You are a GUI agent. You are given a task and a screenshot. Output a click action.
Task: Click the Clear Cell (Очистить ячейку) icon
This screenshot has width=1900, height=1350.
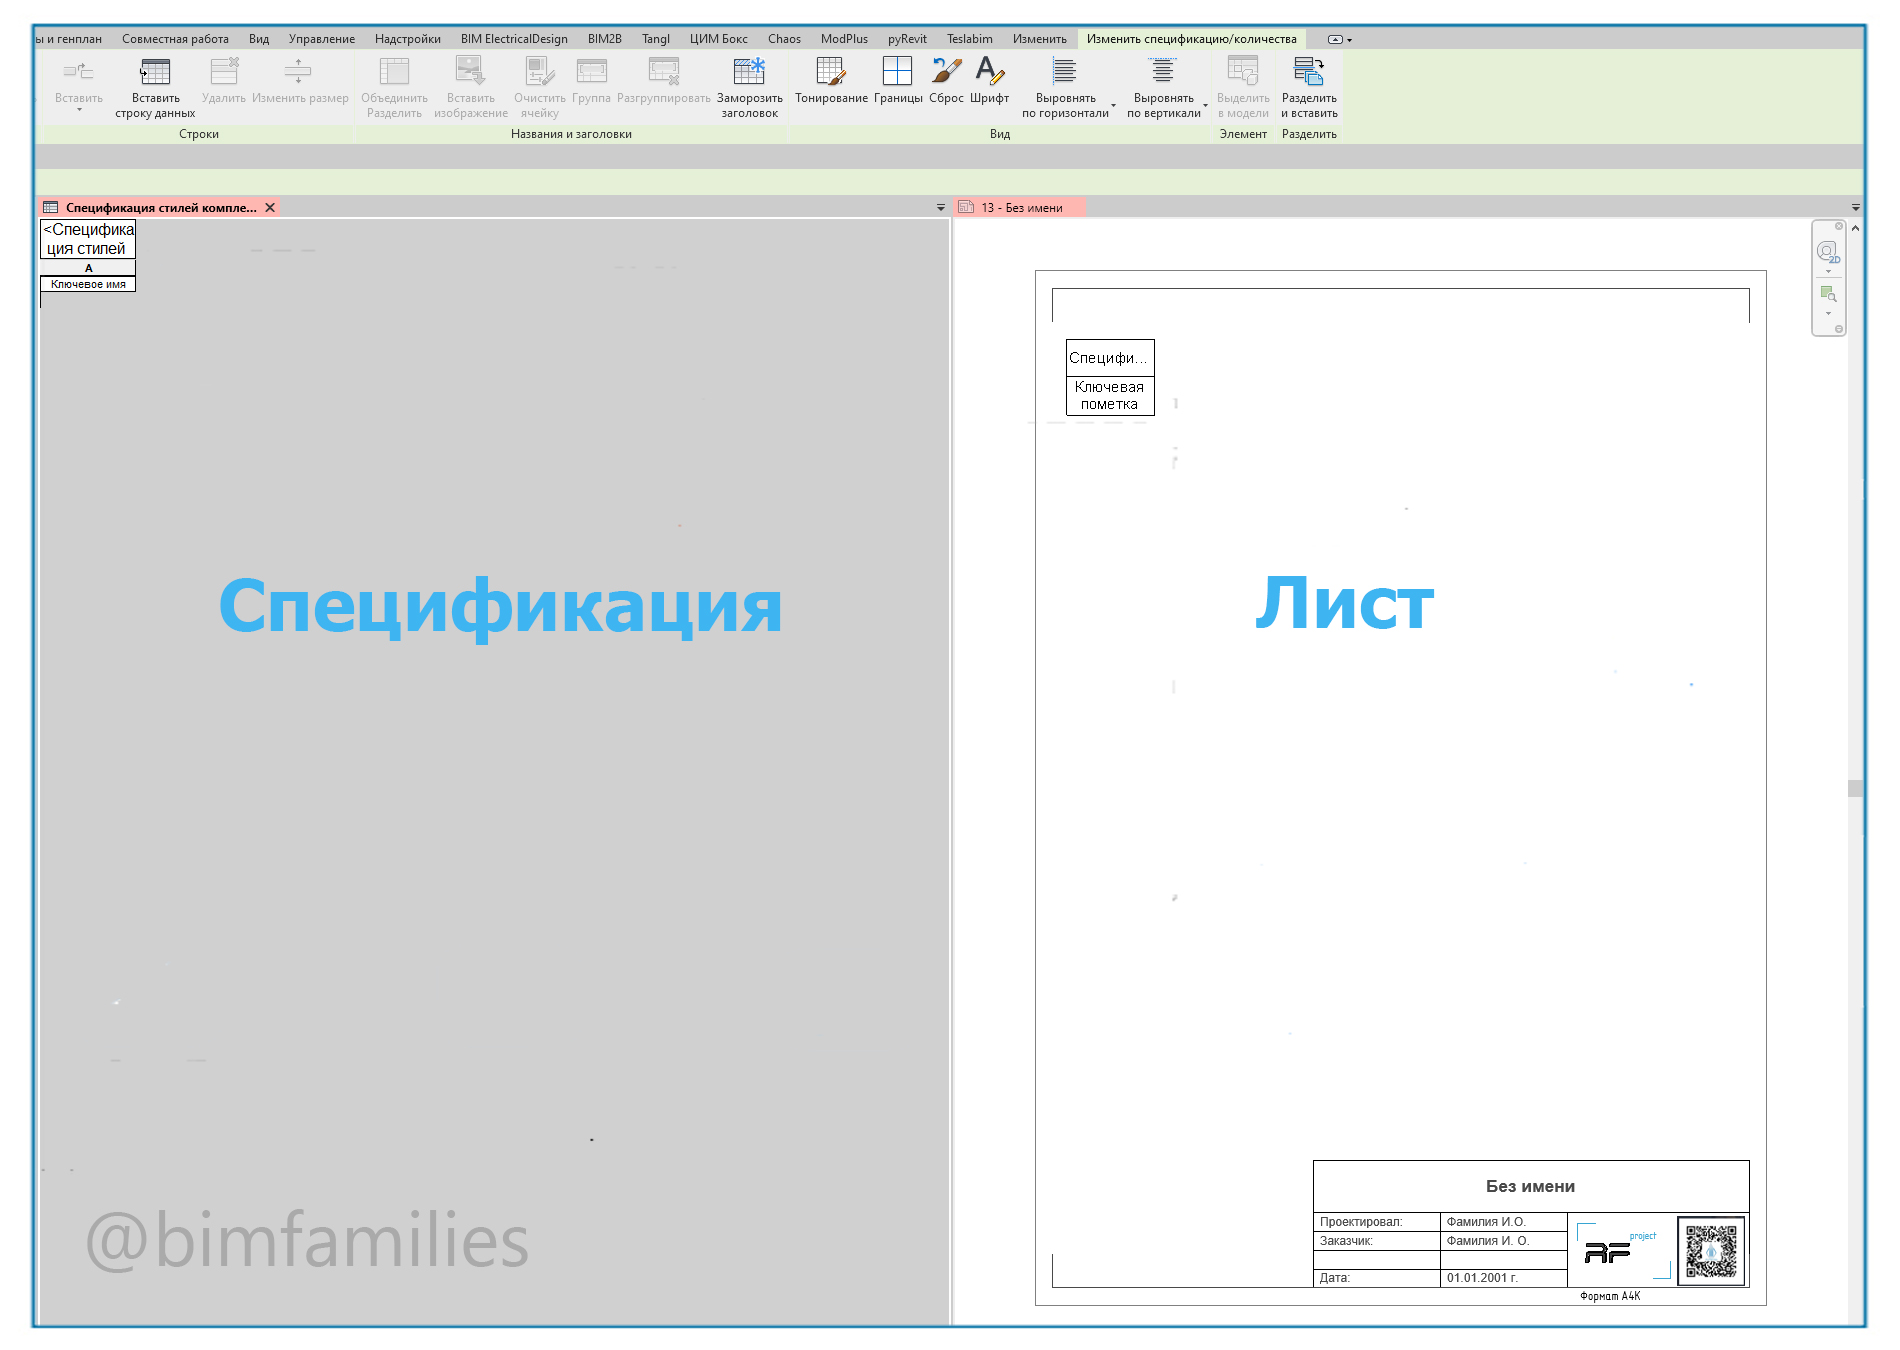click(540, 72)
